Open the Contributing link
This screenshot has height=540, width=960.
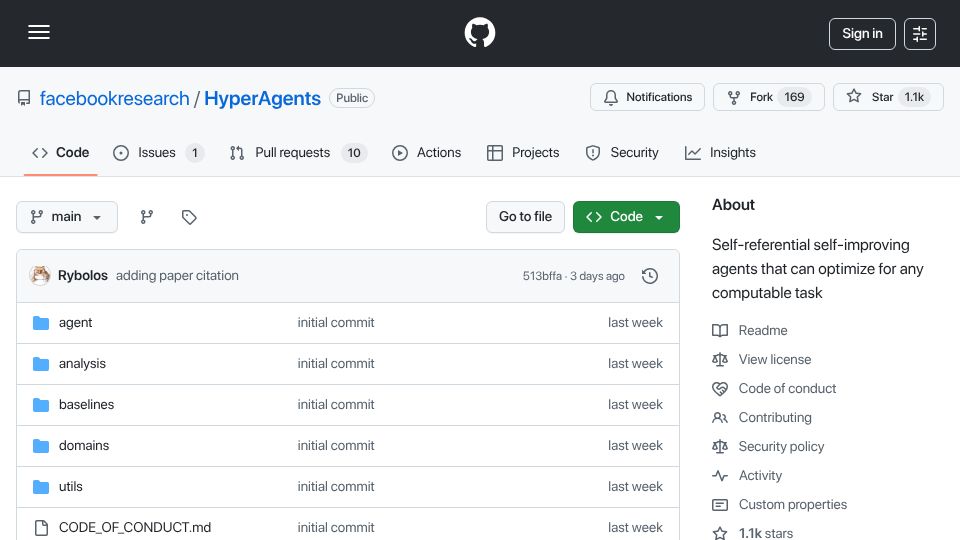pos(775,418)
